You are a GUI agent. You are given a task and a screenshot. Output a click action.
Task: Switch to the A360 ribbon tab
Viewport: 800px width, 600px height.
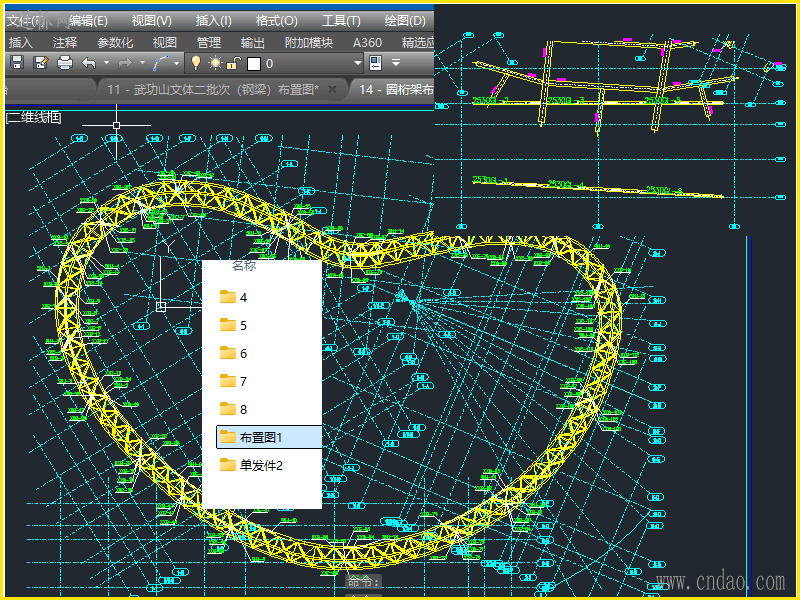367,43
